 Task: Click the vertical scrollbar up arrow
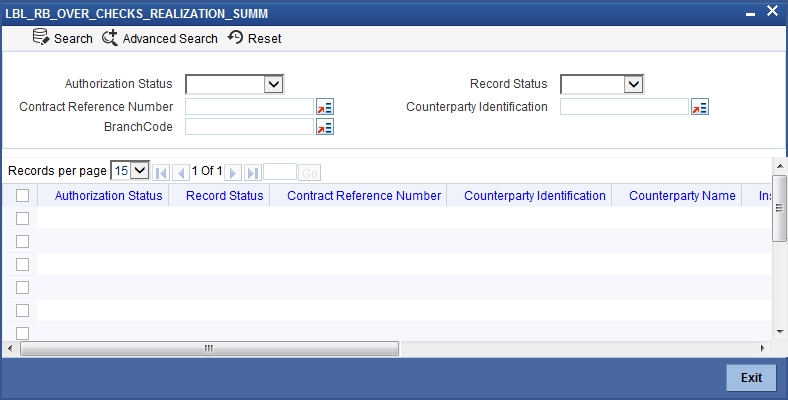tap(780, 166)
